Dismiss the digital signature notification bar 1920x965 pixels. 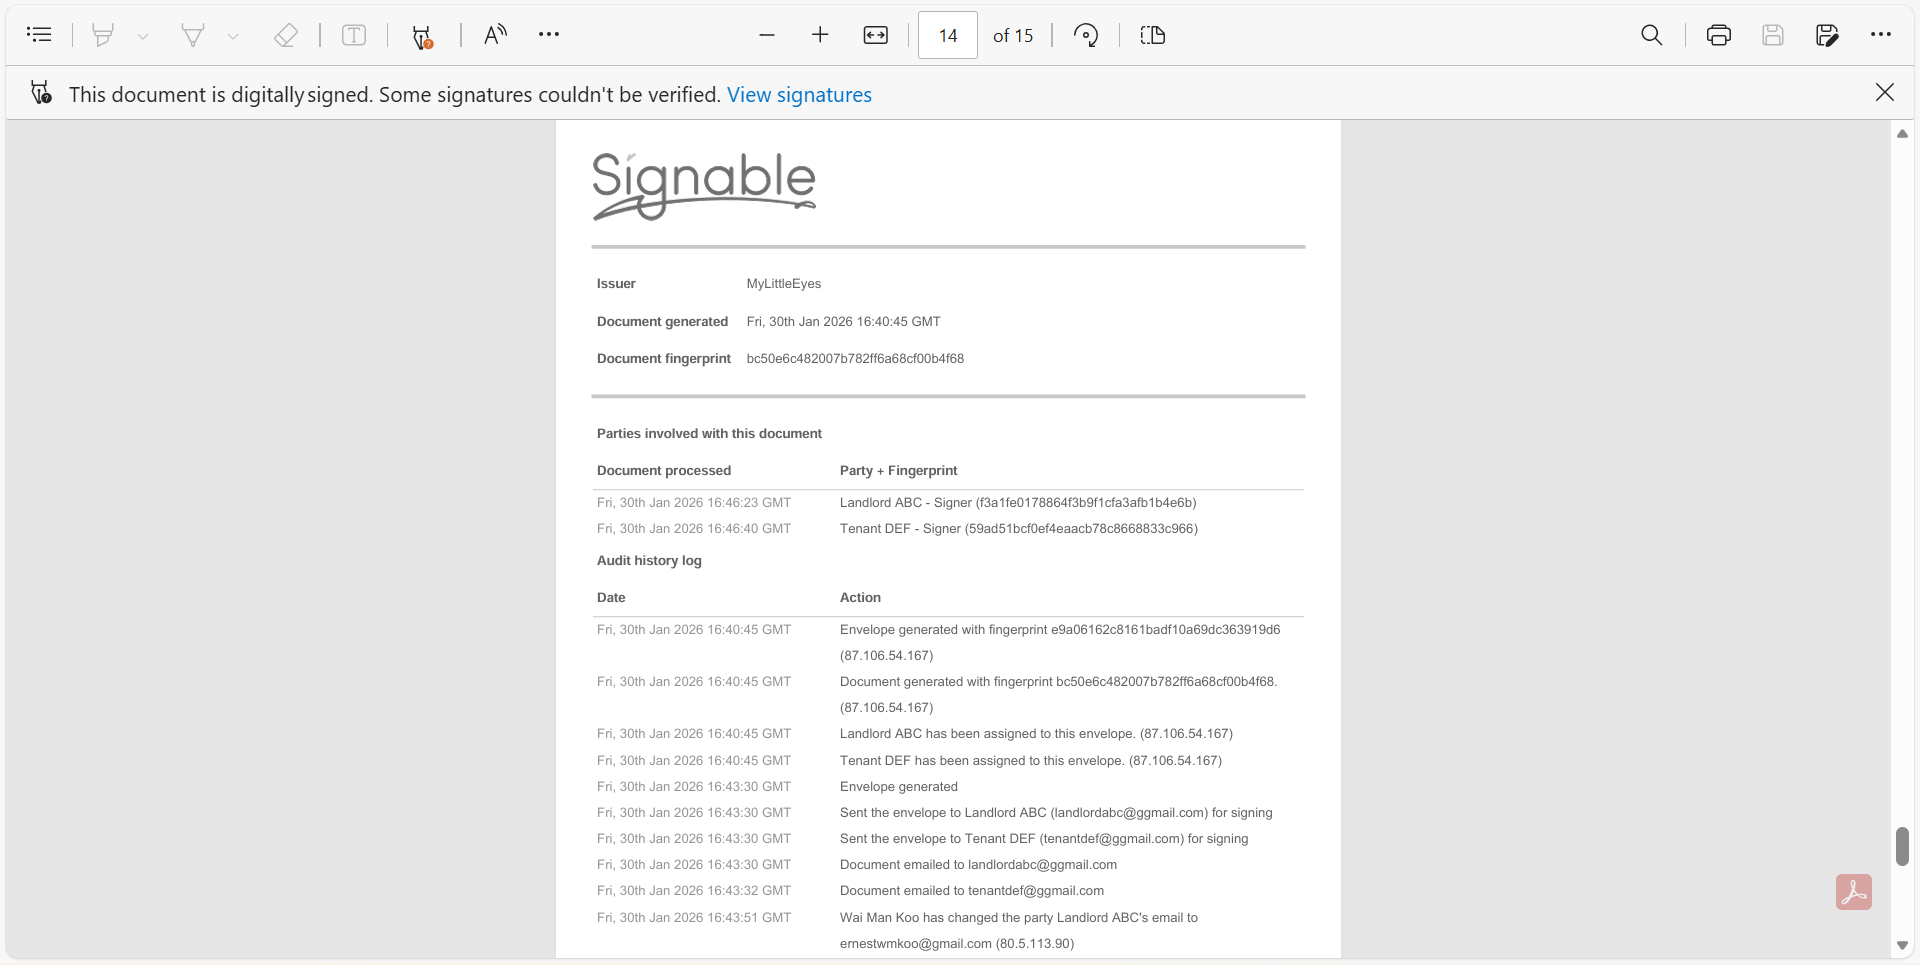1885,93
